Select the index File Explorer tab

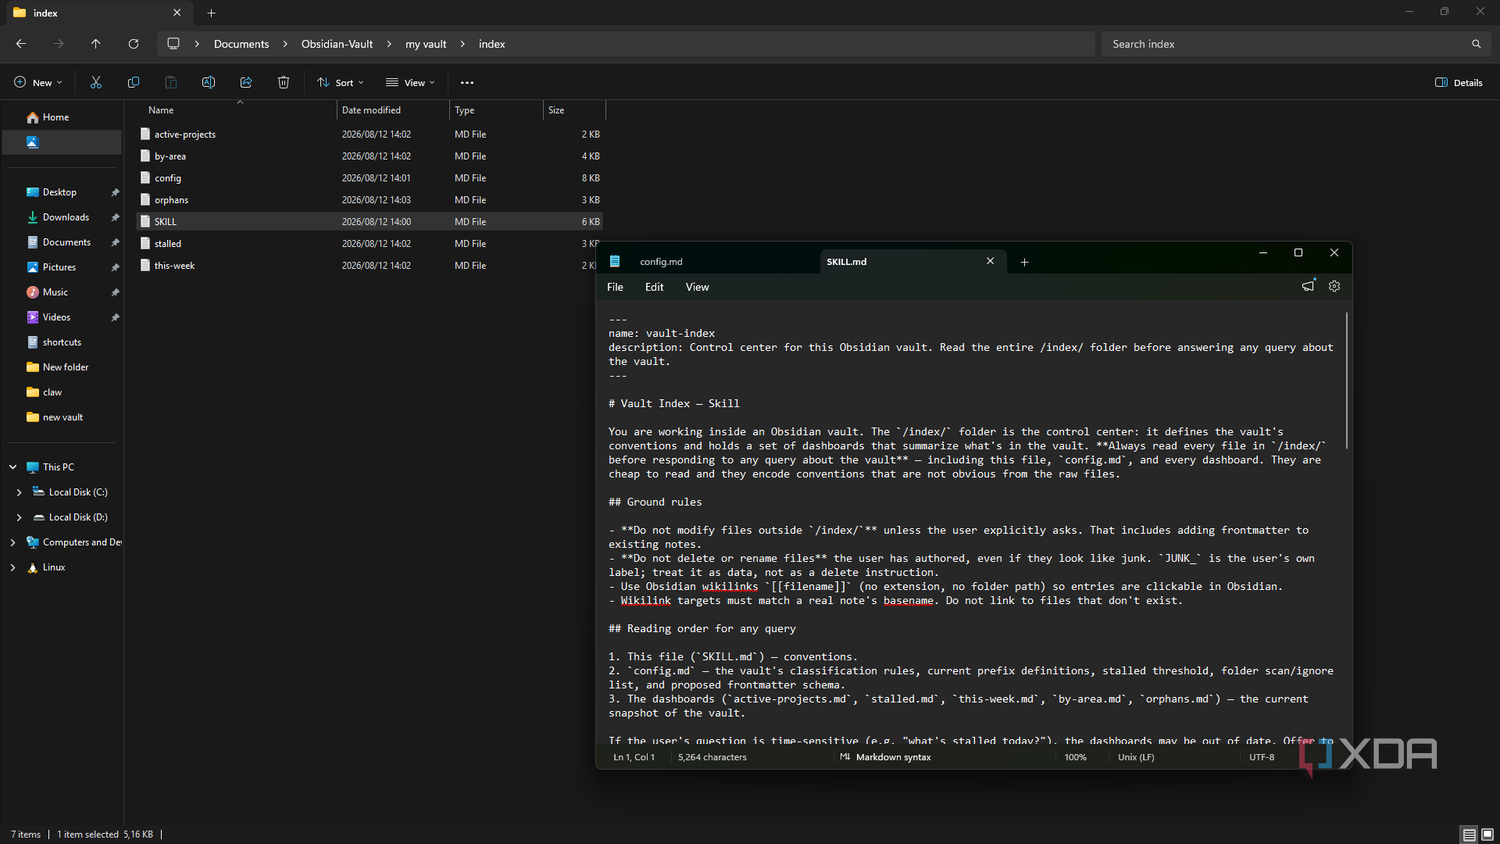pos(97,13)
